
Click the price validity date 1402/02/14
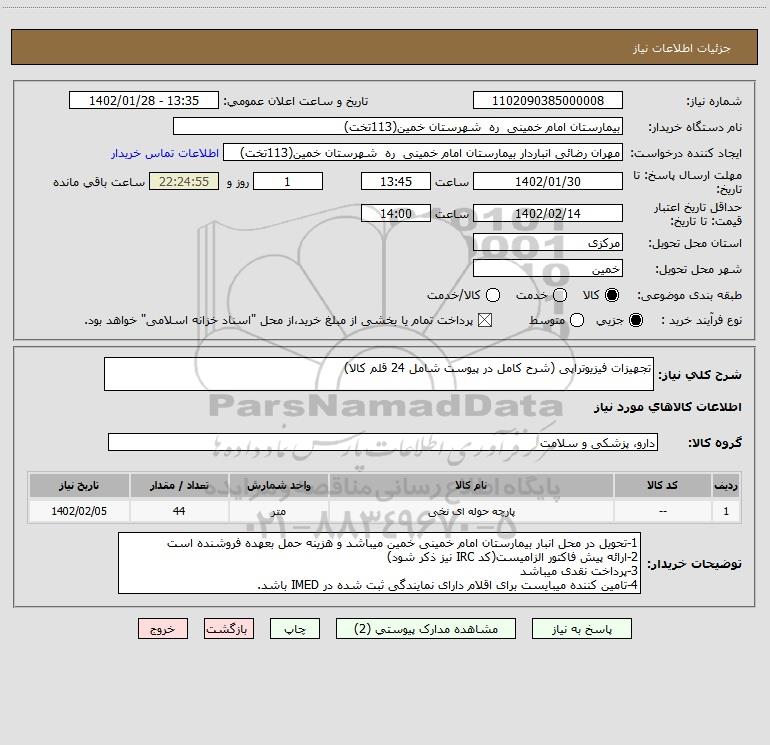point(548,213)
